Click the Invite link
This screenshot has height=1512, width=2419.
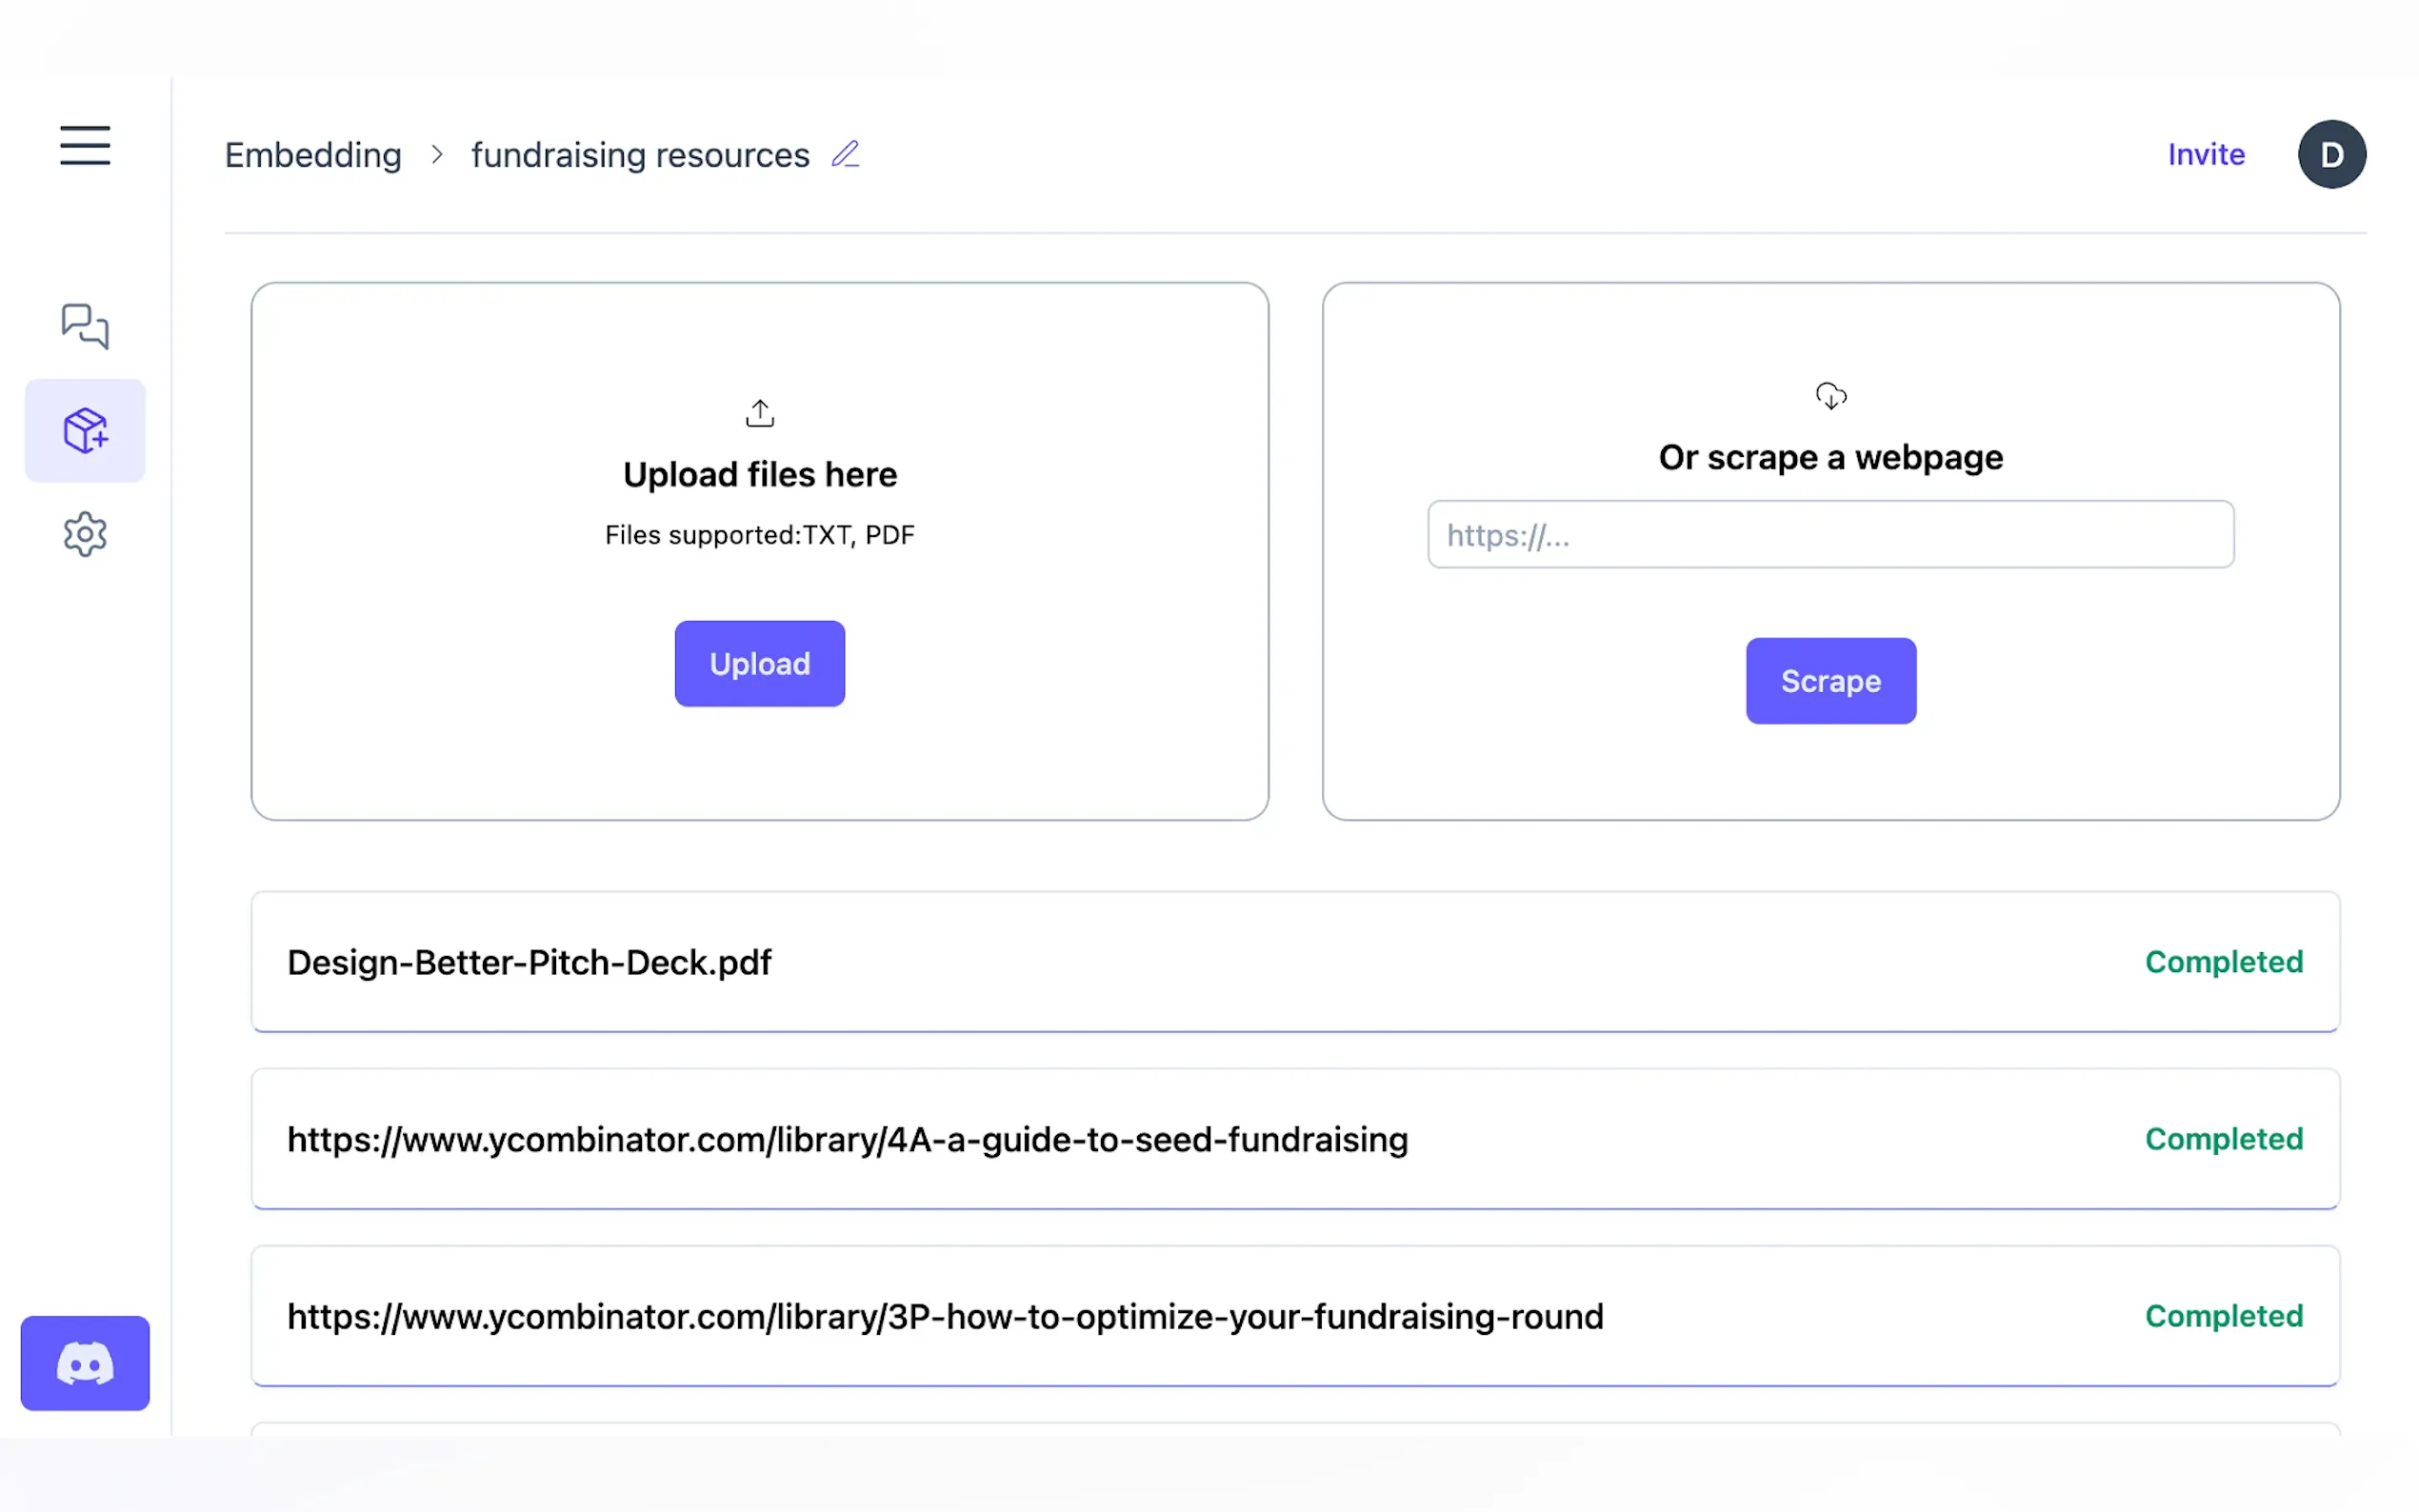2205,155
